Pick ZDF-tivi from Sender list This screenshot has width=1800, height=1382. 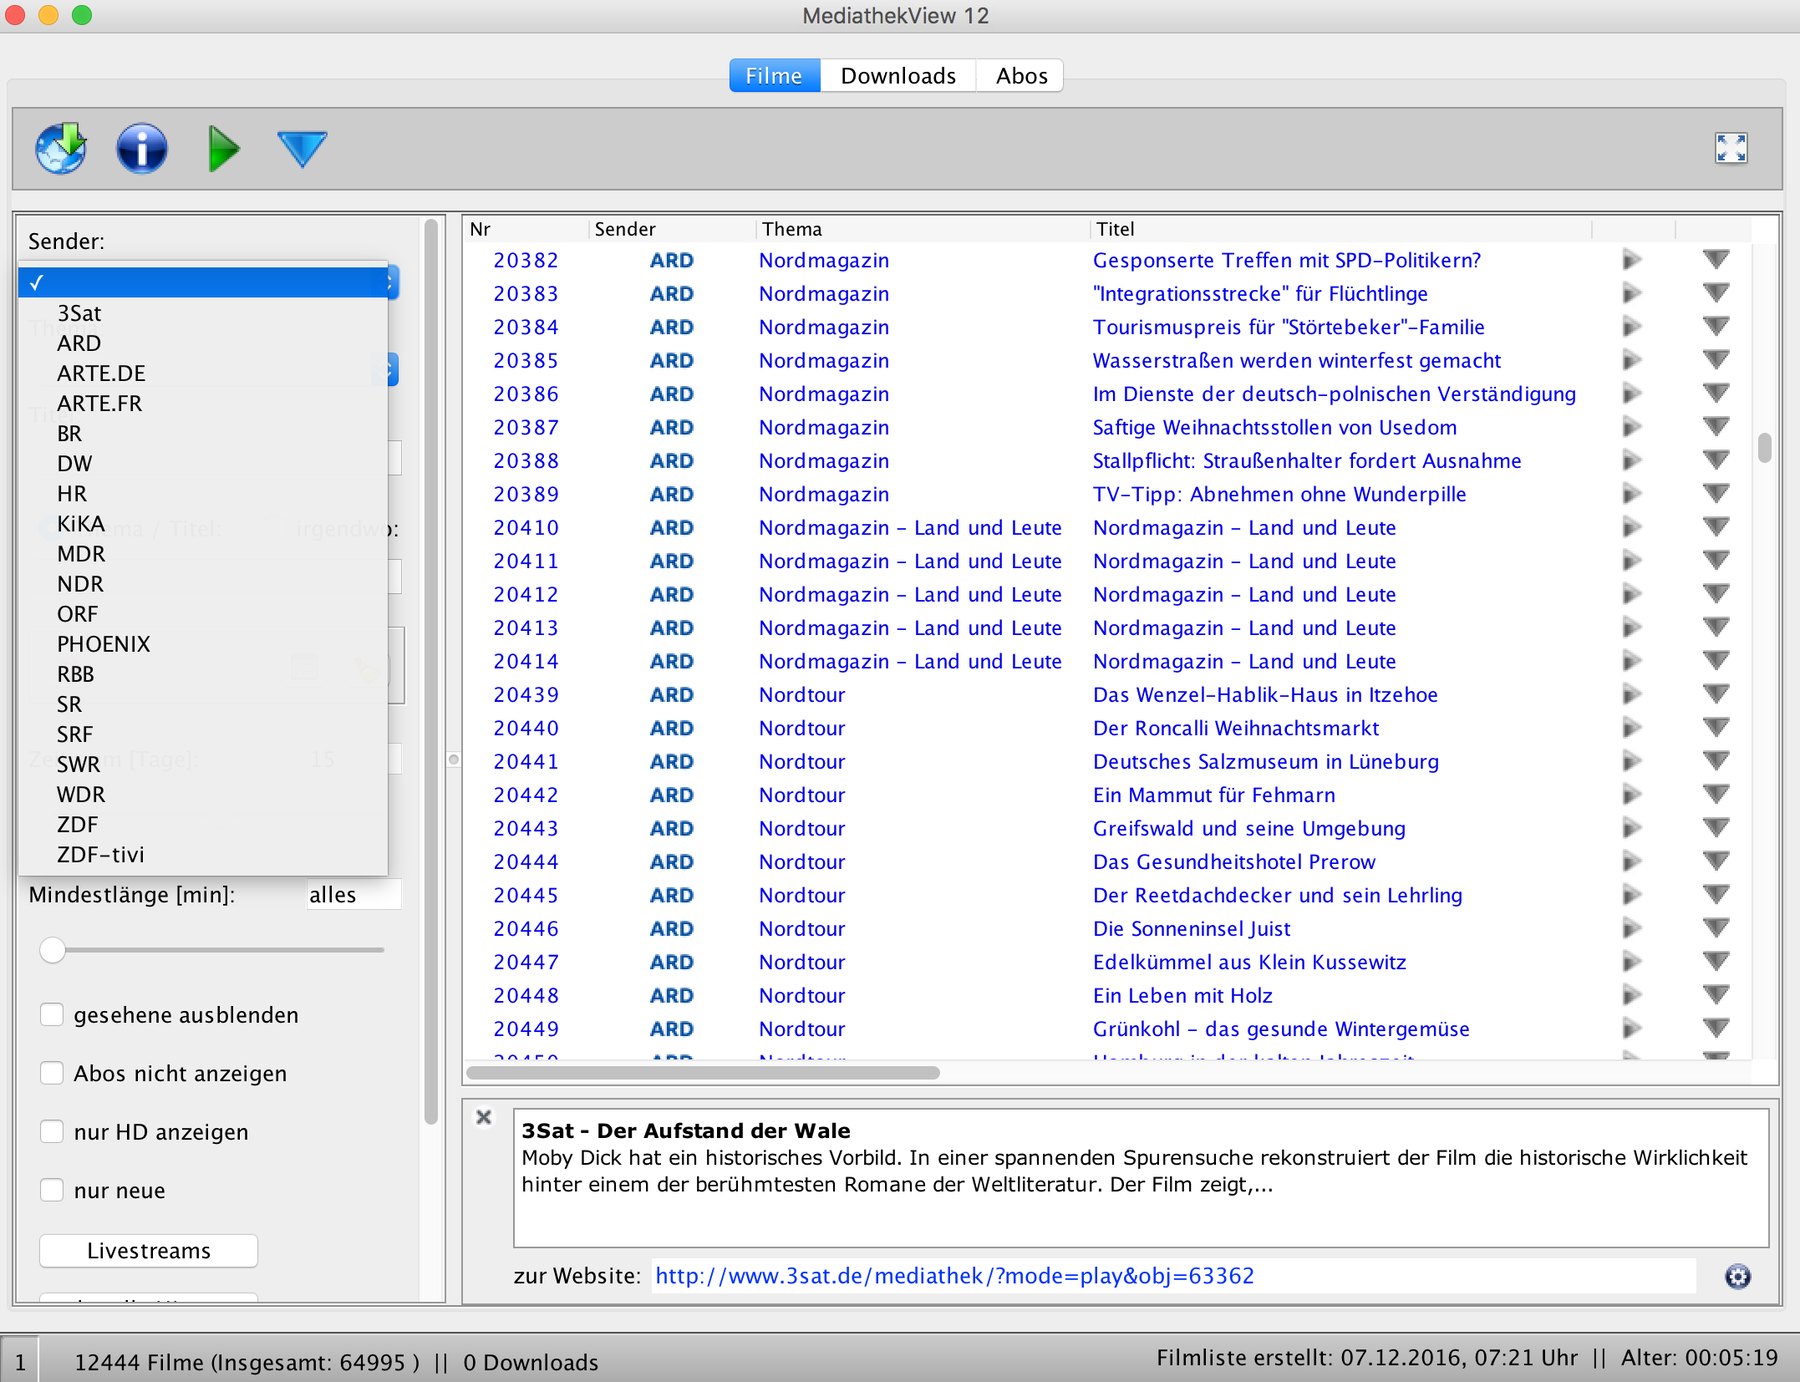tap(203, 854)
